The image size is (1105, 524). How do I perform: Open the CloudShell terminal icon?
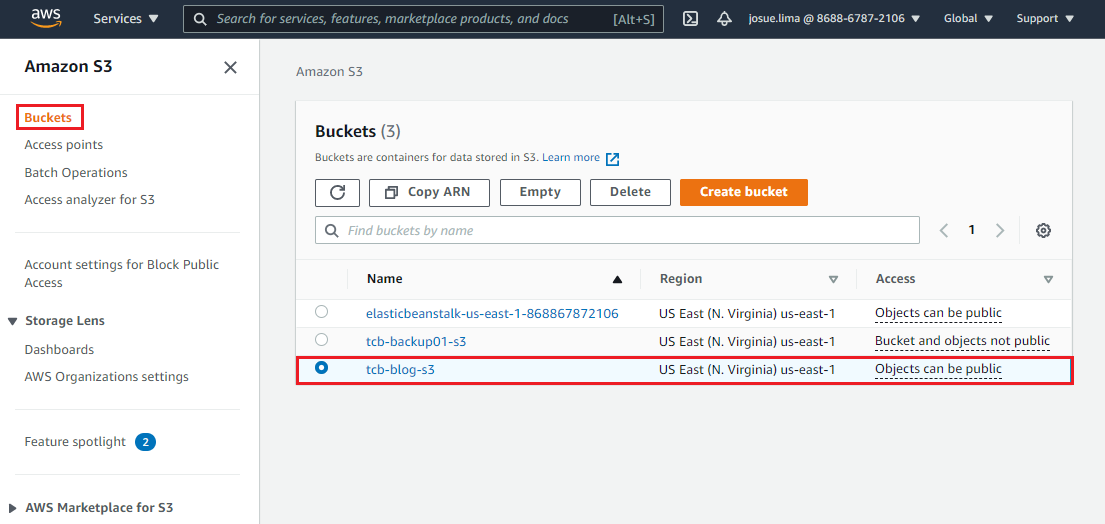coord(690,18)
